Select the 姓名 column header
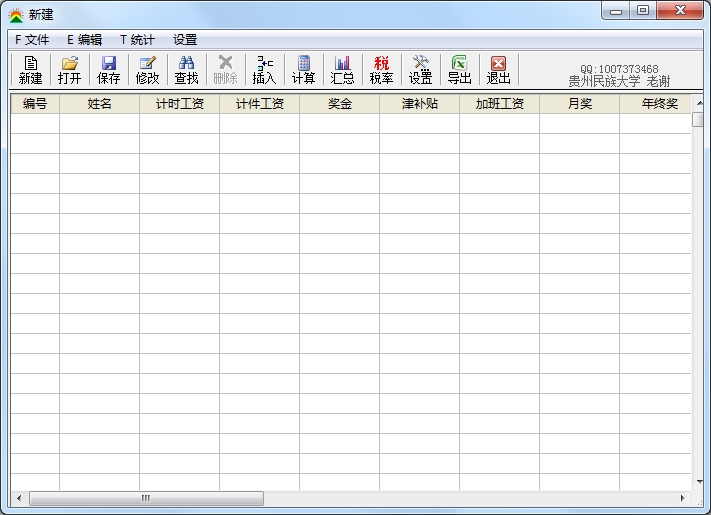Viewport: 711px width, 515px height. point(99,104)
